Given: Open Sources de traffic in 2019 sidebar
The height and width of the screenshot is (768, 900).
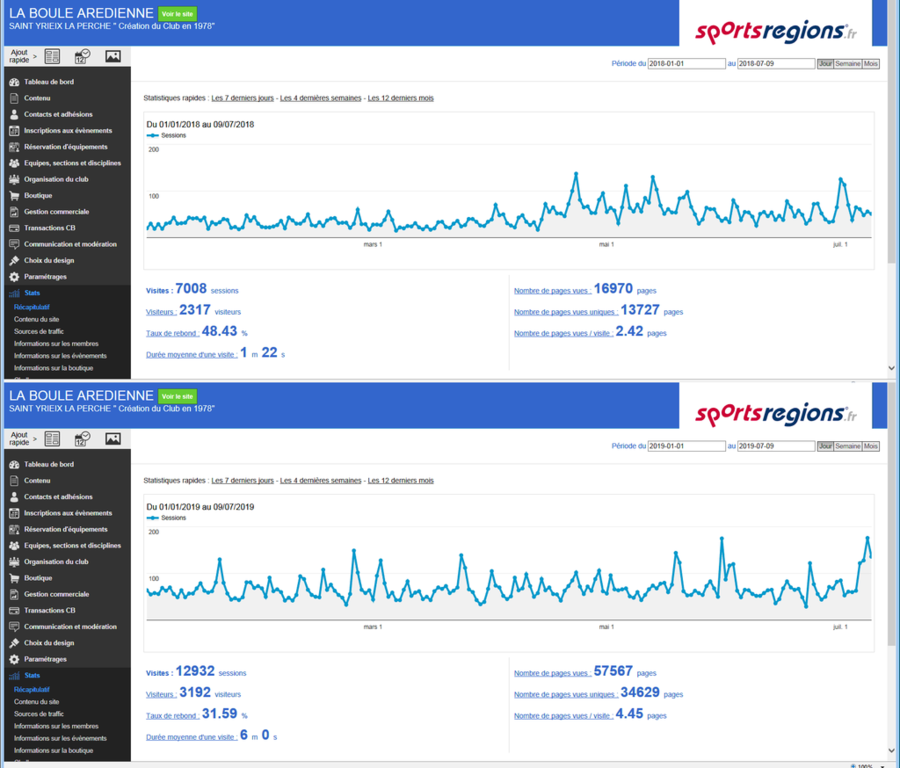Looking at the screenshot, I should point(39,714).
